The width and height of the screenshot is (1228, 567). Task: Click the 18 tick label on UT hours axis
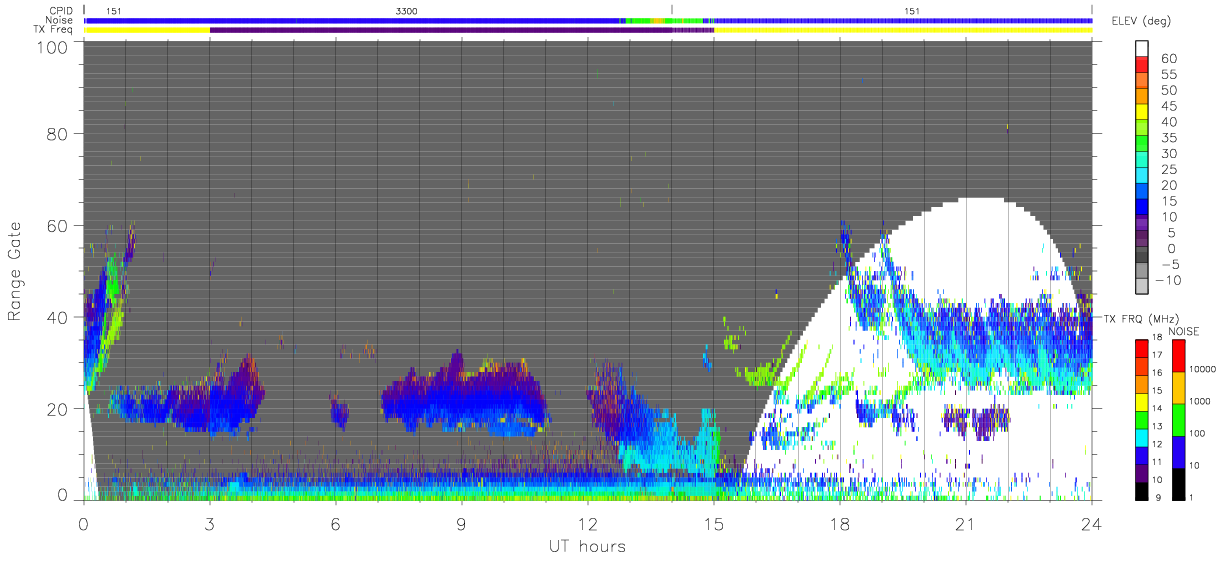839,523
